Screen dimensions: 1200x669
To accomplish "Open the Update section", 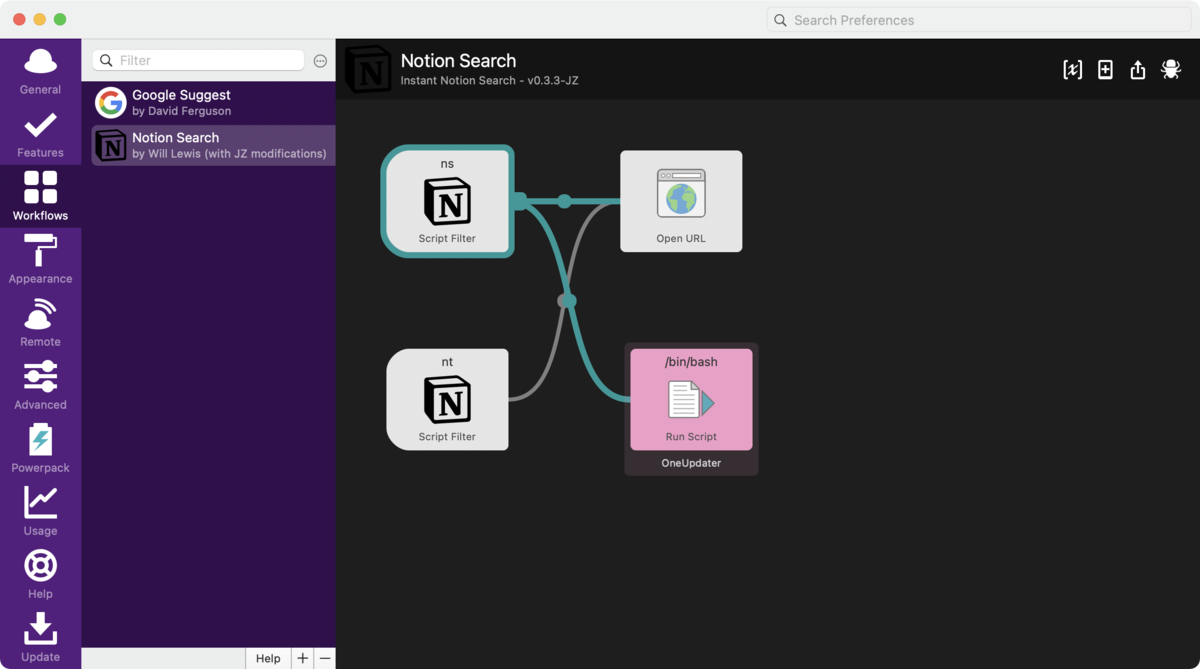I will coord(40,637).
